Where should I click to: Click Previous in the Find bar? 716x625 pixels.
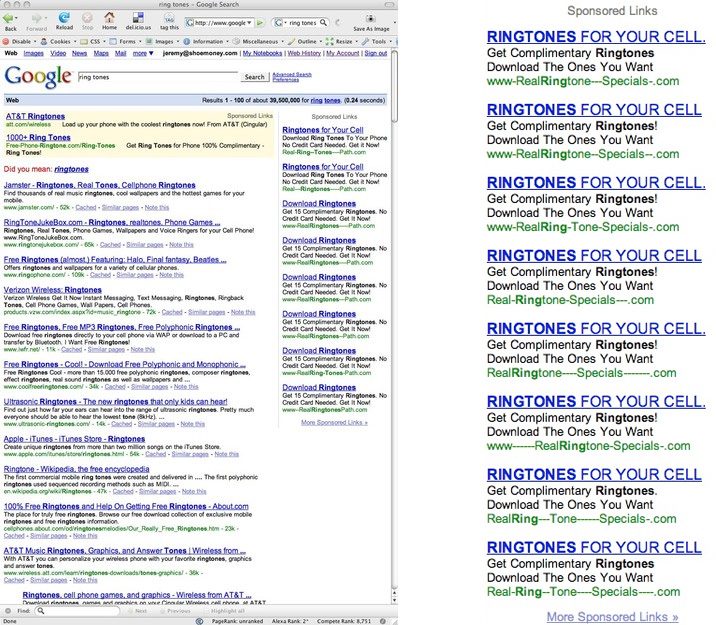pyautogui.click(x=175, y=611)
